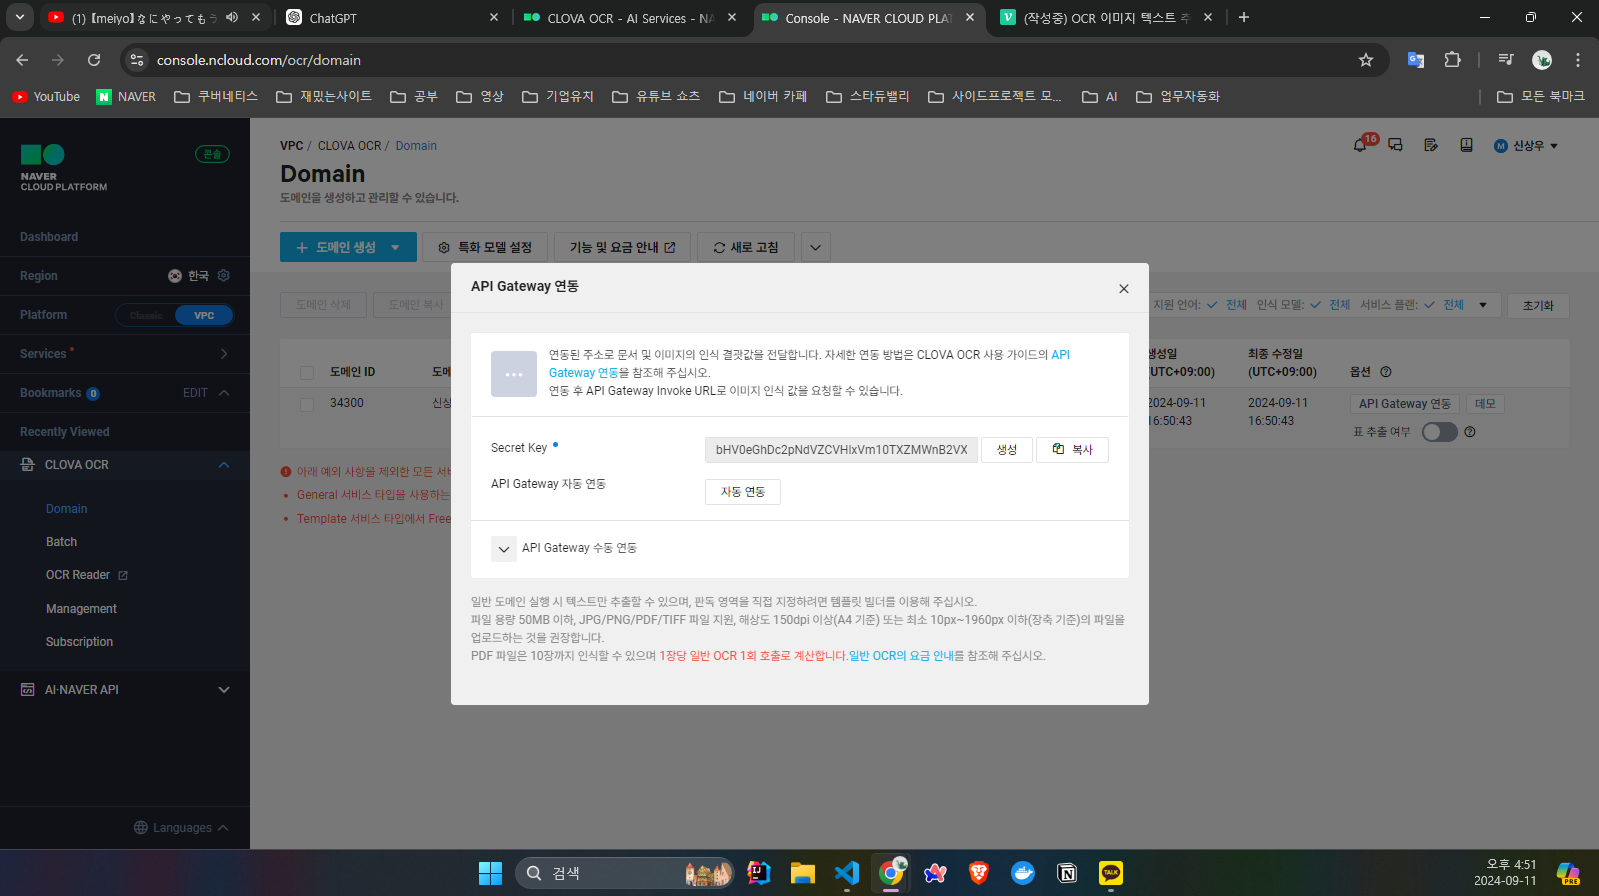The width and height of the screenshot is (1599, 896).
Task: Collapse the Bookmarks section chevron
Action: (224, 393)
